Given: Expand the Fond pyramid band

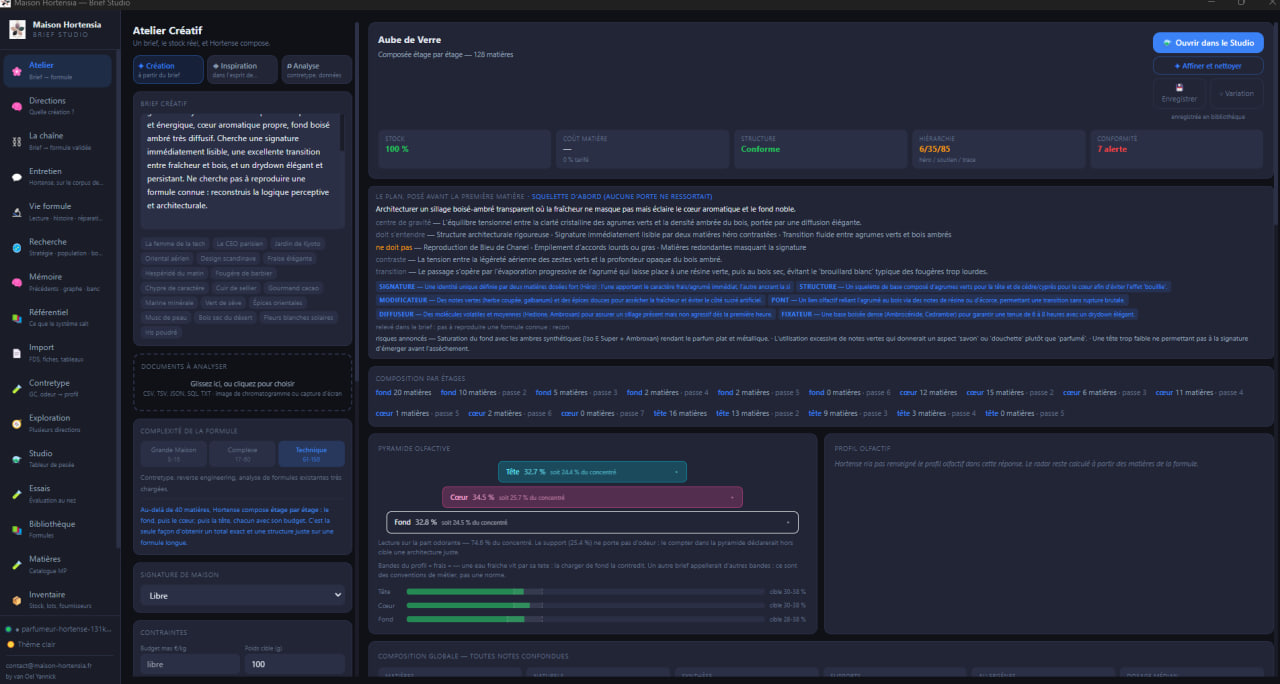Looking at the screenshot, I should (592, 522).
